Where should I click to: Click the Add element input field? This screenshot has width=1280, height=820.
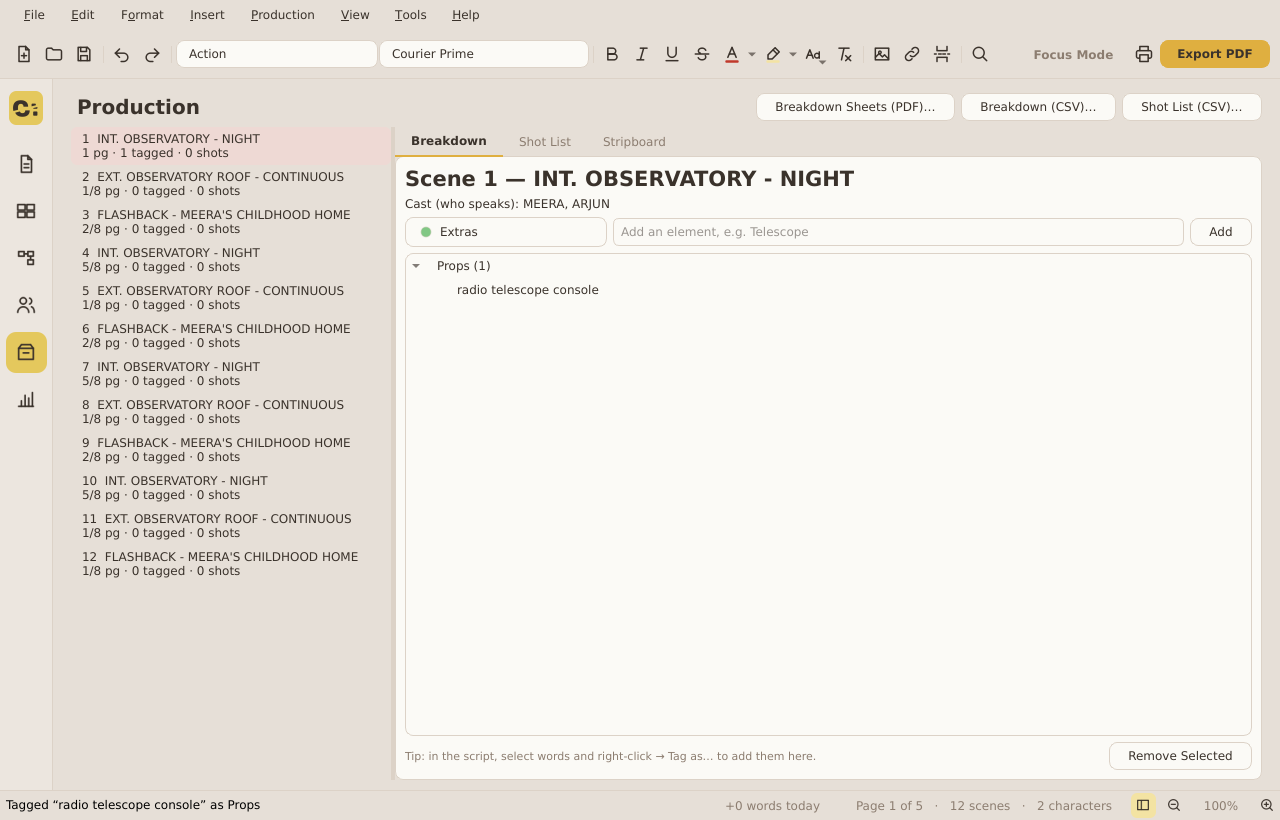tap(898, 232)
